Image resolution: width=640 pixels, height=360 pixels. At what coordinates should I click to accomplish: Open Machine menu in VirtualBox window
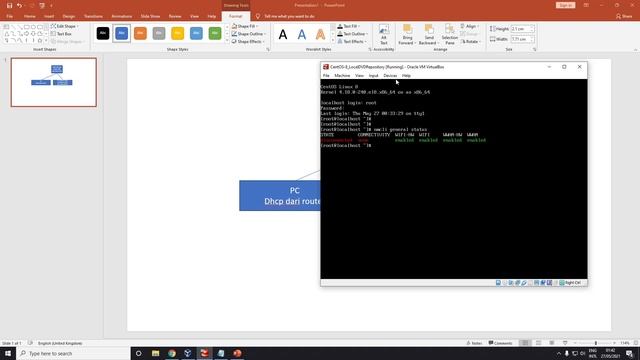[x=342, y=76]
